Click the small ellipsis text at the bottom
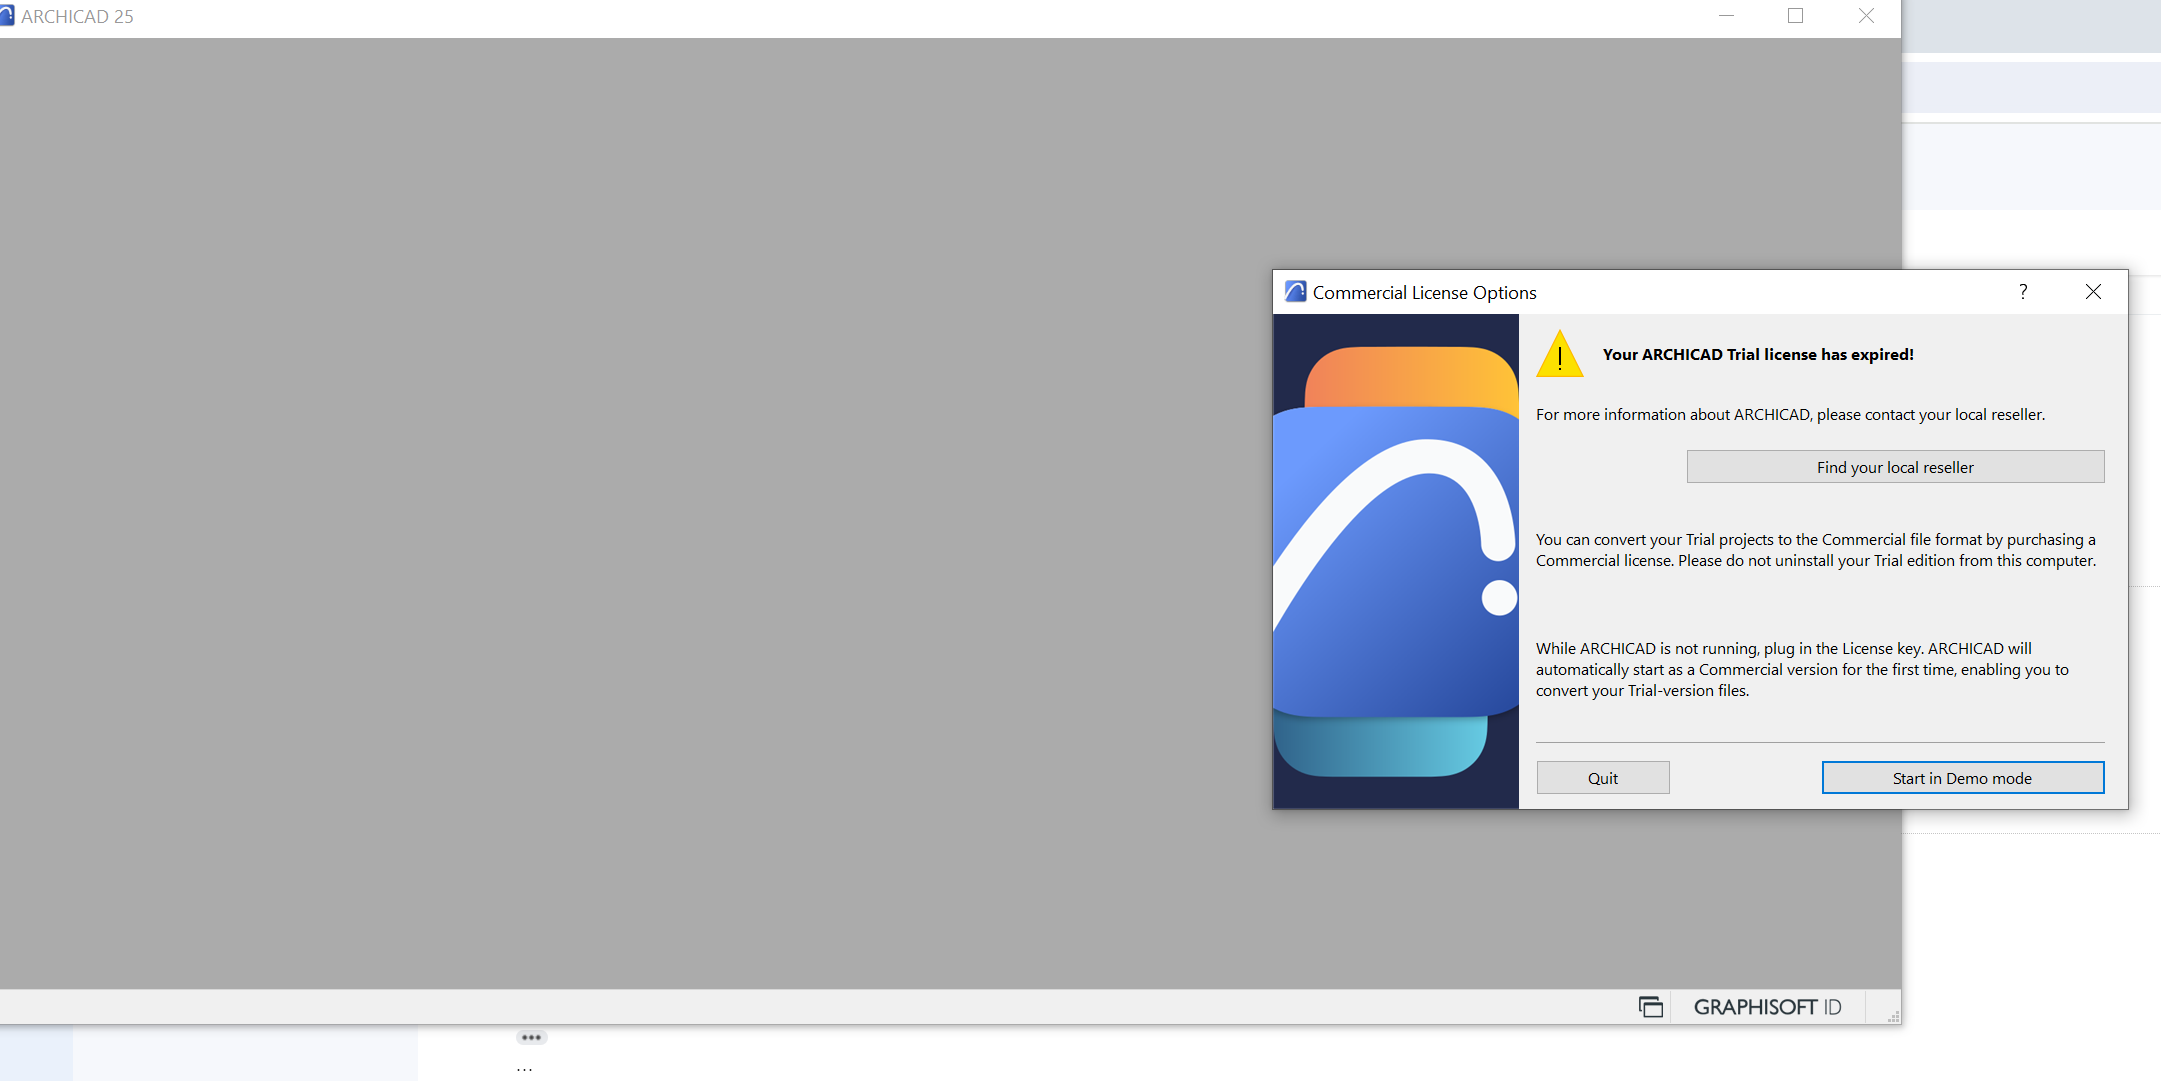 point(524,1069)
